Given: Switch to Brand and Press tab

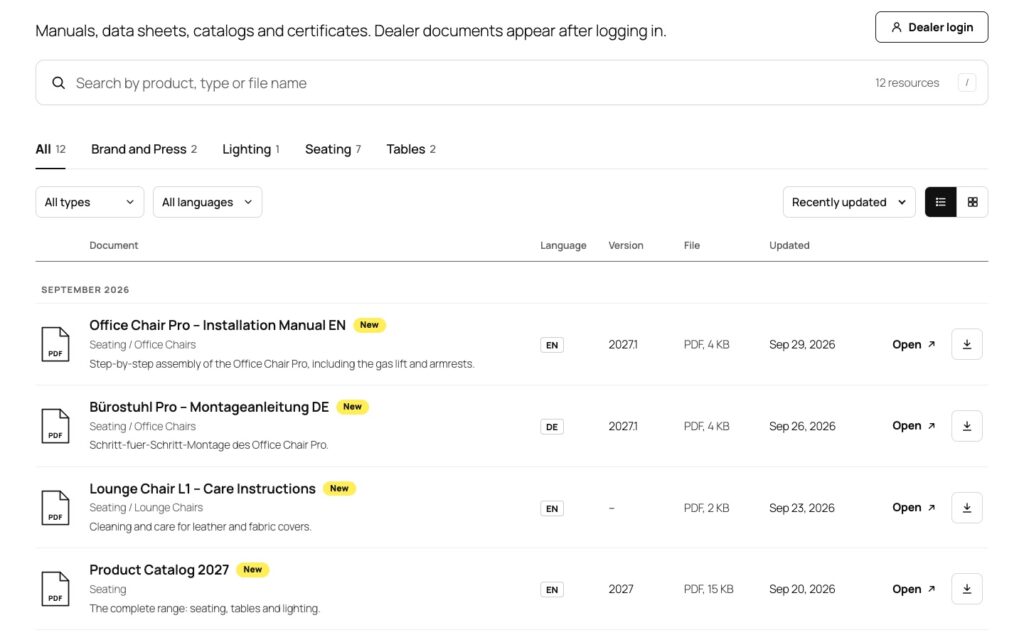Looking at the screenshot, I should tap(144, 150).
